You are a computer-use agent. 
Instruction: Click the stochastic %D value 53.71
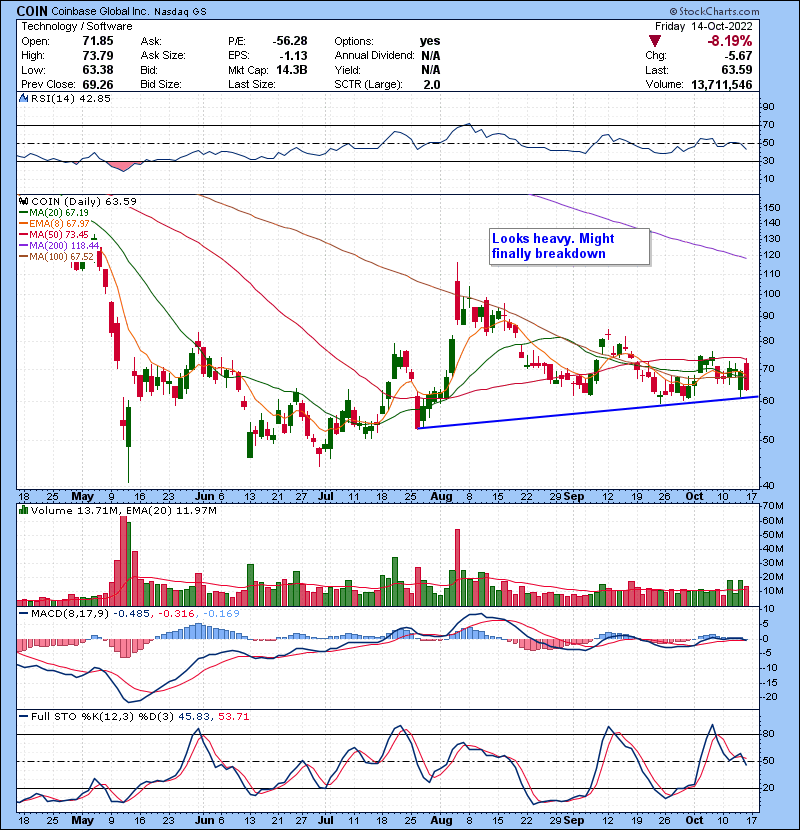233,716
